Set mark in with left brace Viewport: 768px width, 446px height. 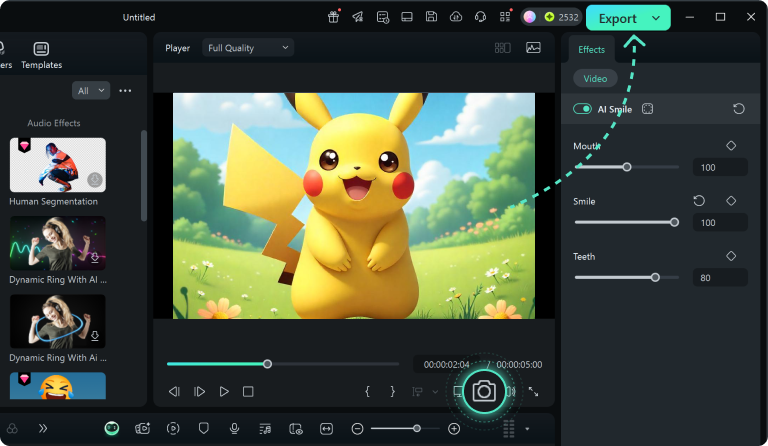click(367, 391)
